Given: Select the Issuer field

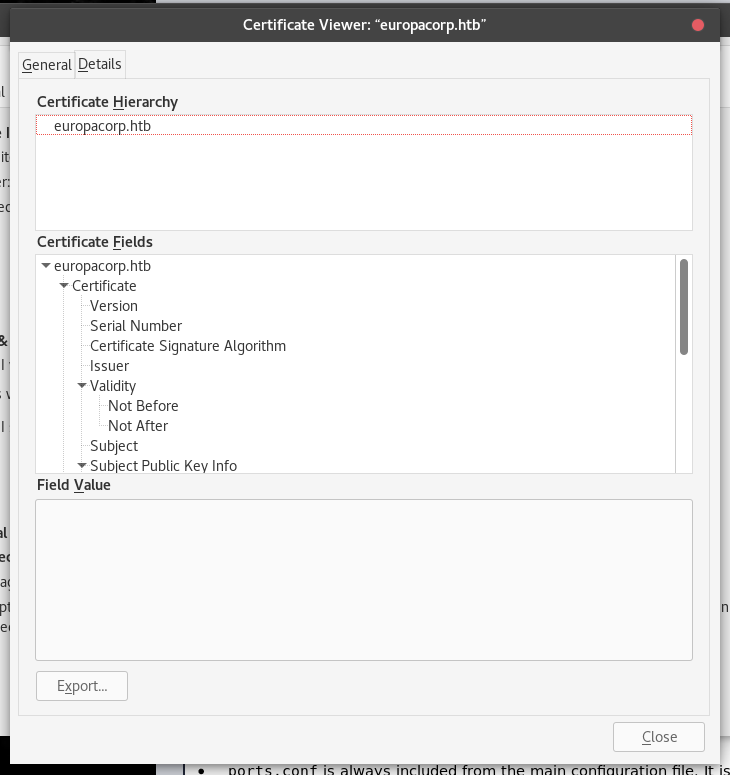Looking at the screenshot, I should [x=109, y=366].
